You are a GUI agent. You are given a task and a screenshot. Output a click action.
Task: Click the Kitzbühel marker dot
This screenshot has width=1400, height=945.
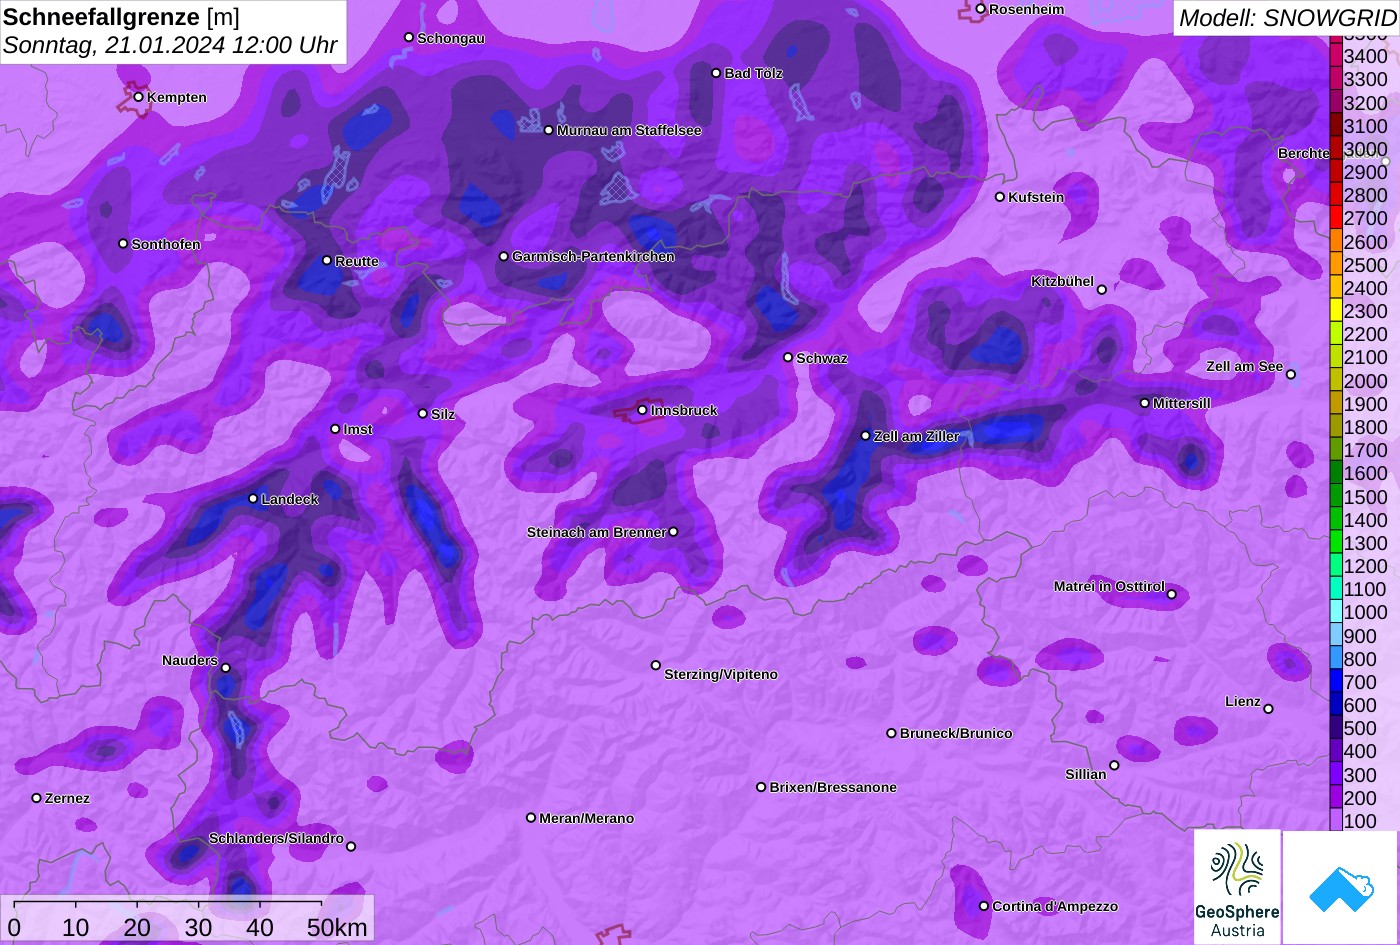1102,290
